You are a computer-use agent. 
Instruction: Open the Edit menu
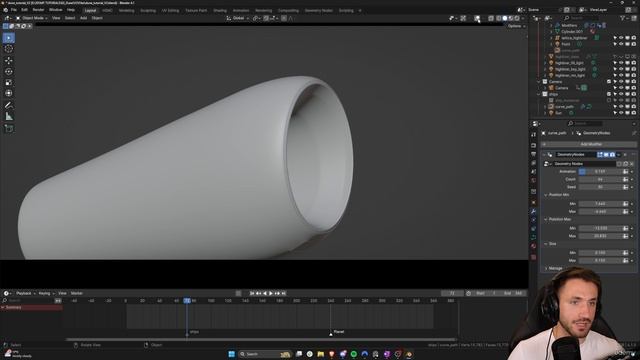(x=24, y=10)
